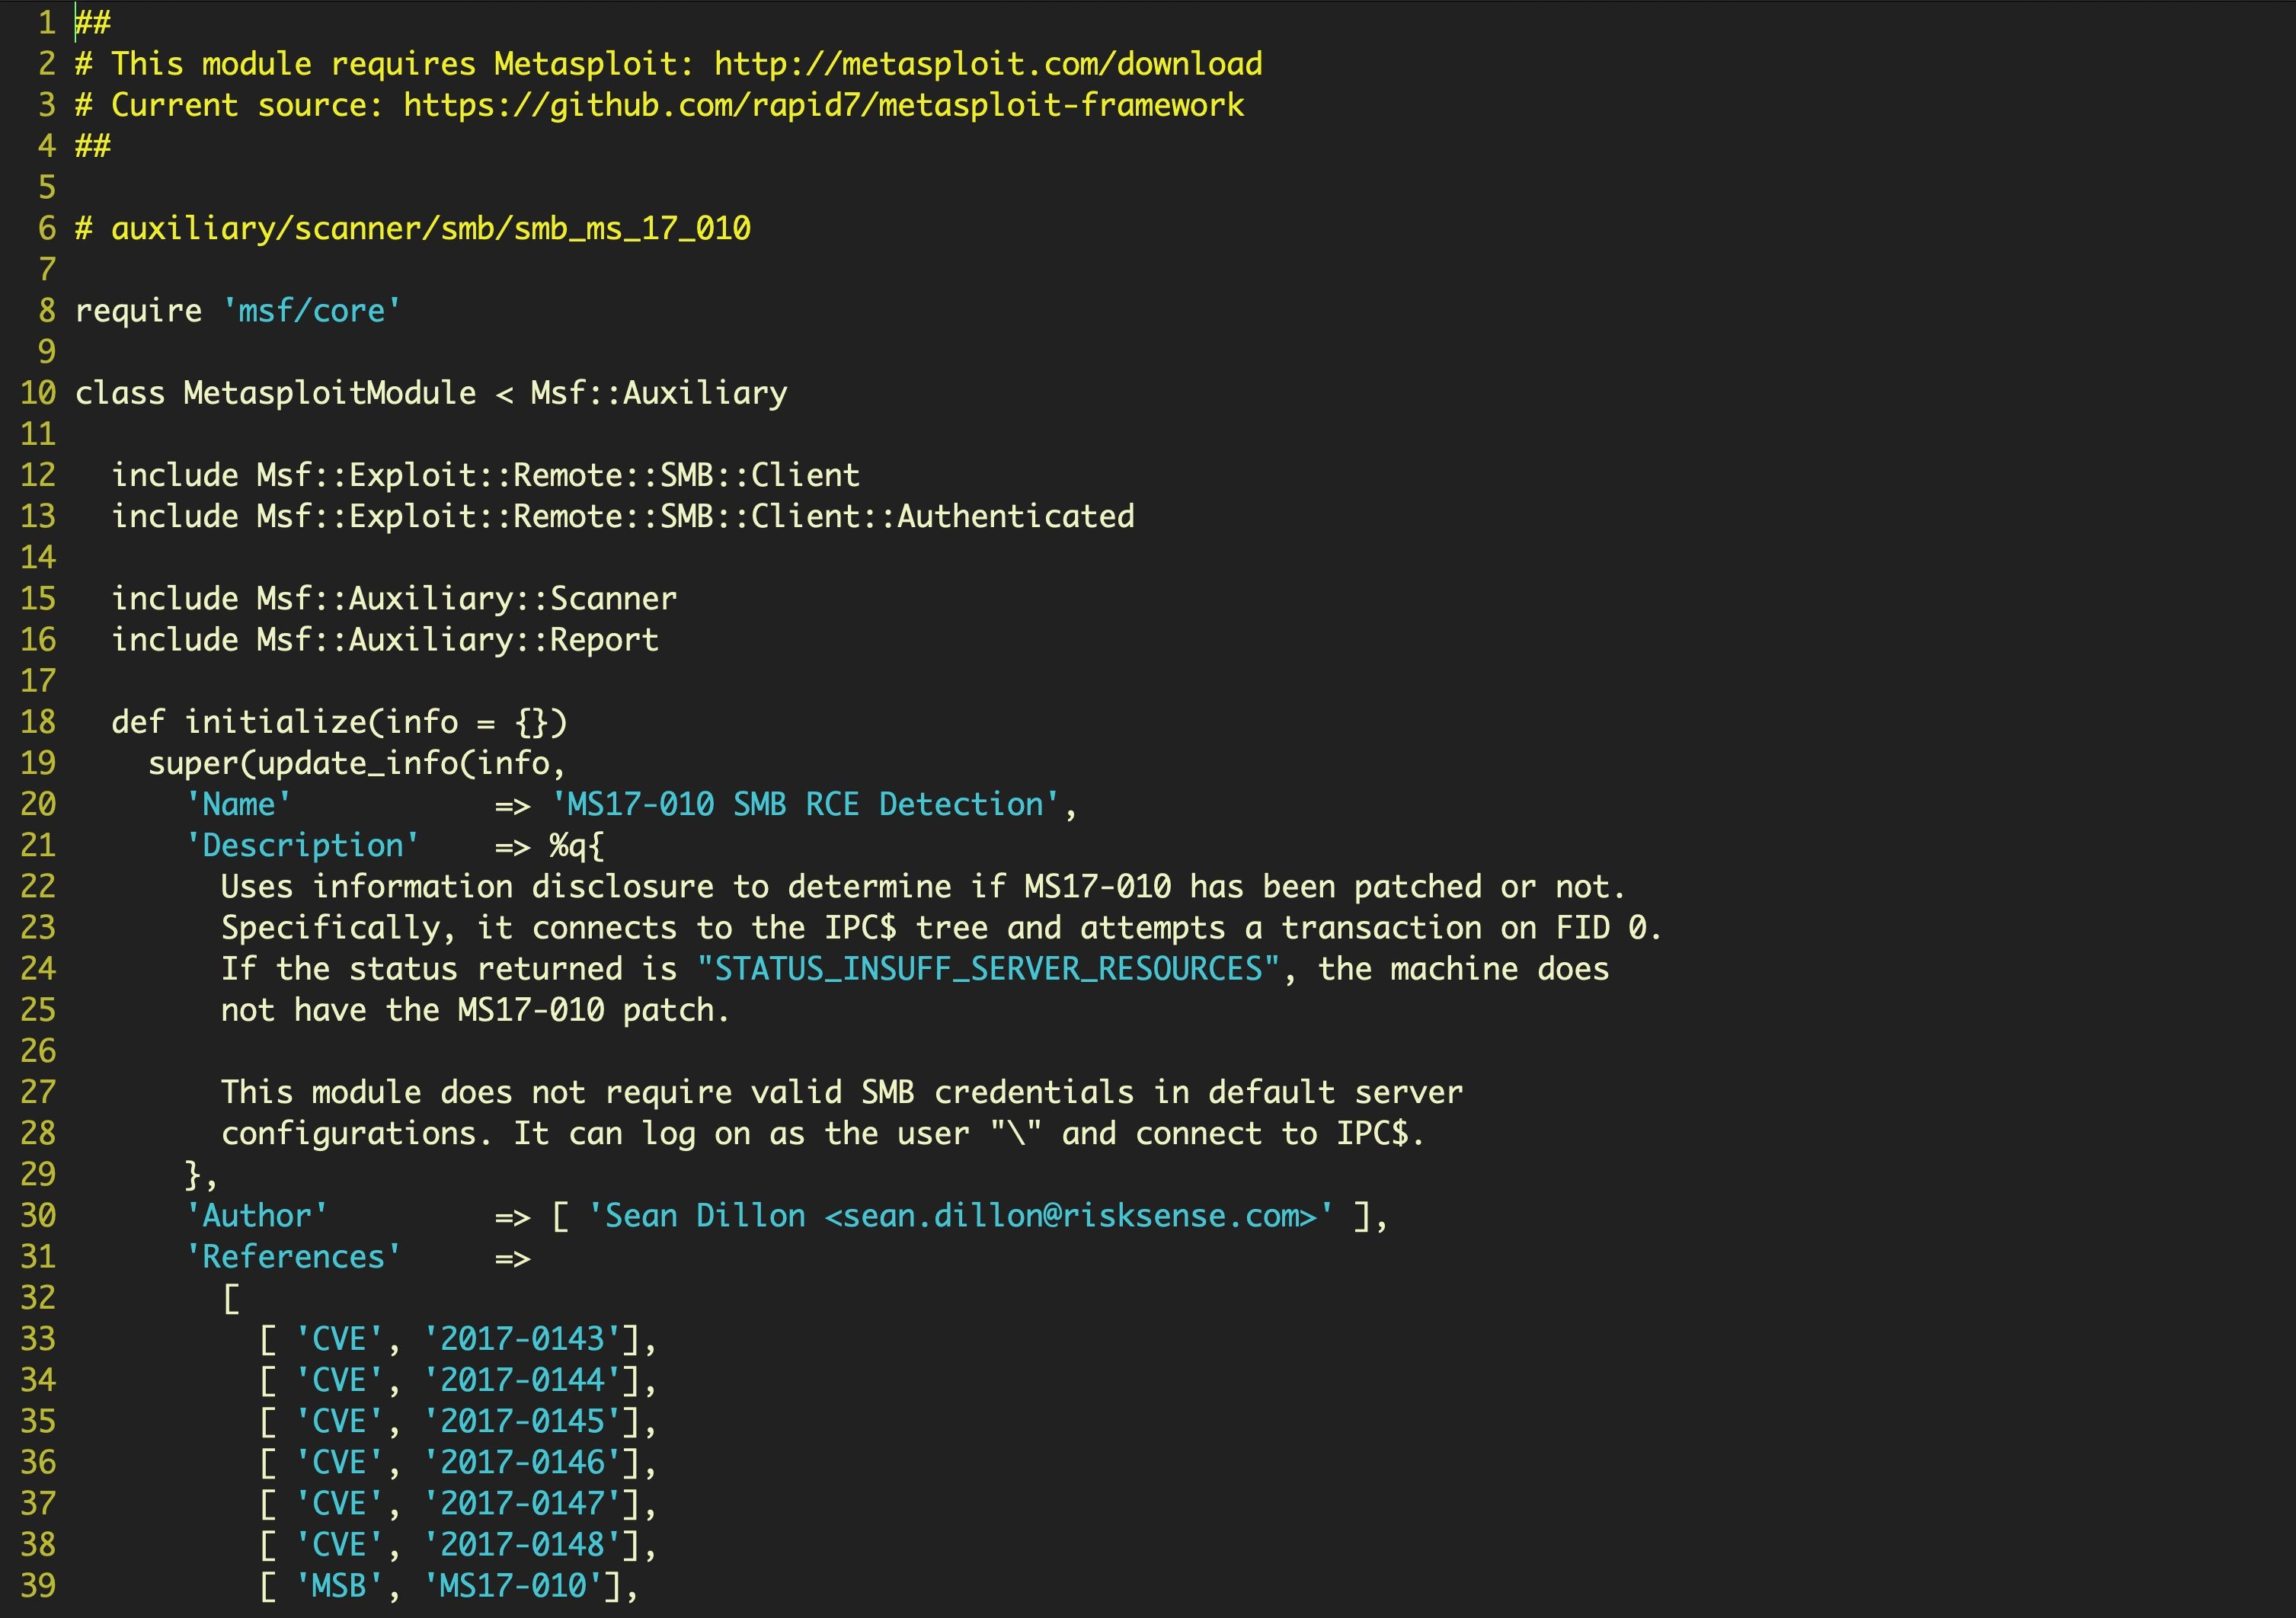The height and width of the screenshot is (1618, 2296).
Task: Click line number 18 in the gutter
Action: pyautogui.click(x=38, y=722)
